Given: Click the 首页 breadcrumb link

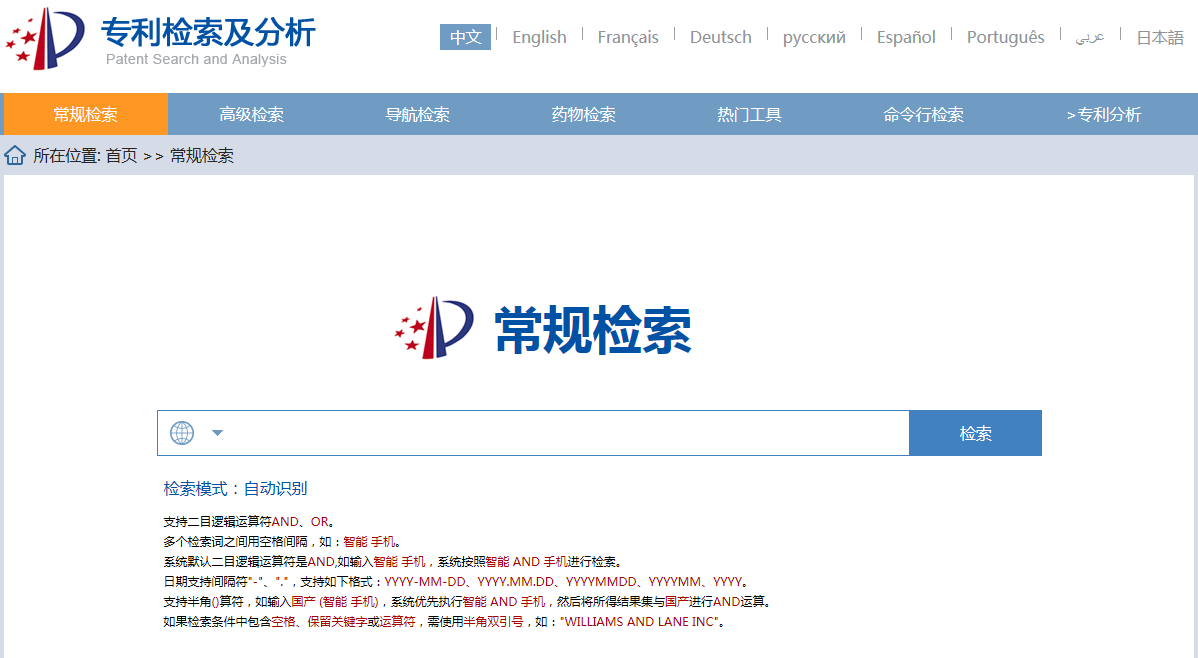Looking at the screenshot, I should click(x=121, y=156).
